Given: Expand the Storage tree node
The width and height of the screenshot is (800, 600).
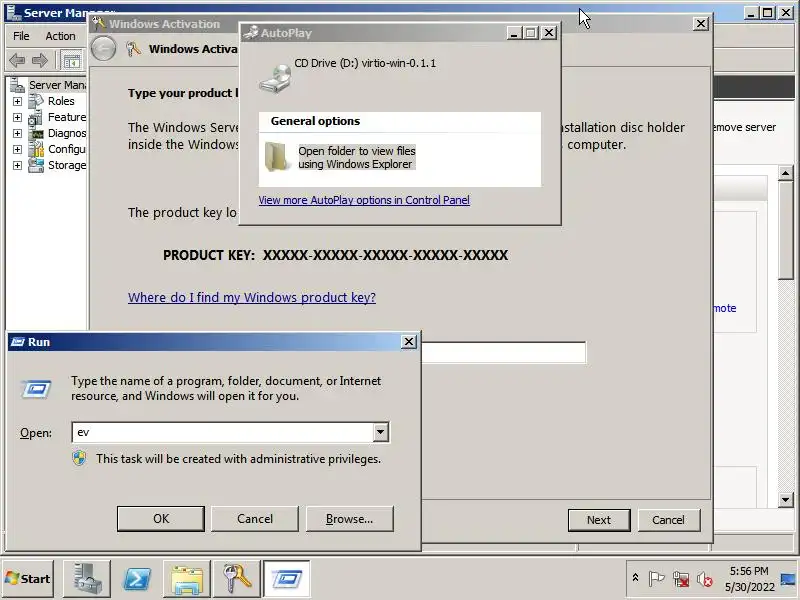Looking at the screenshot, I should pos(17,165).
